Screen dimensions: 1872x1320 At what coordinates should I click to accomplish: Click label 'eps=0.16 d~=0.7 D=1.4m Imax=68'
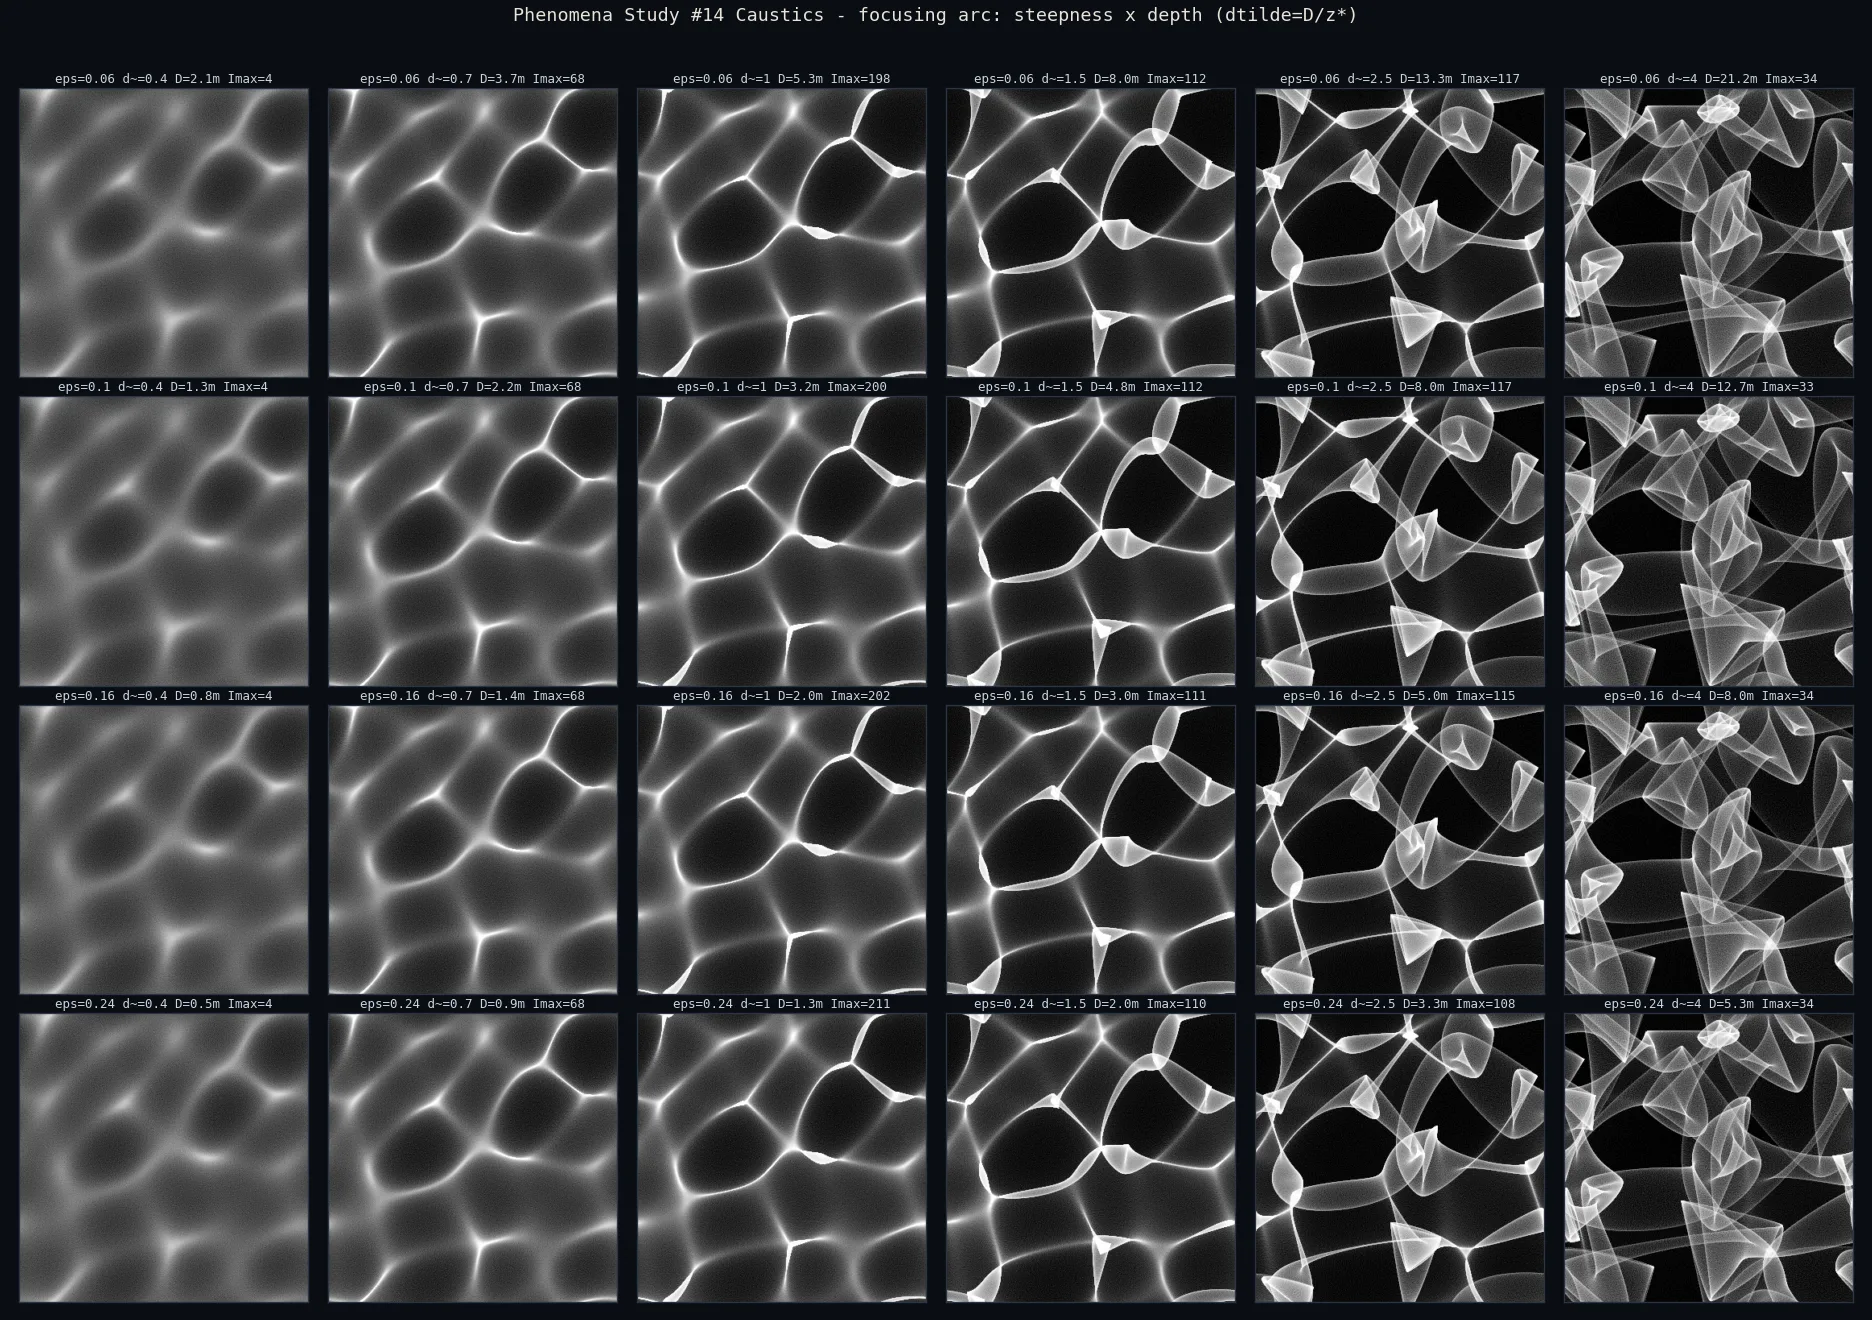coord(473,696)
